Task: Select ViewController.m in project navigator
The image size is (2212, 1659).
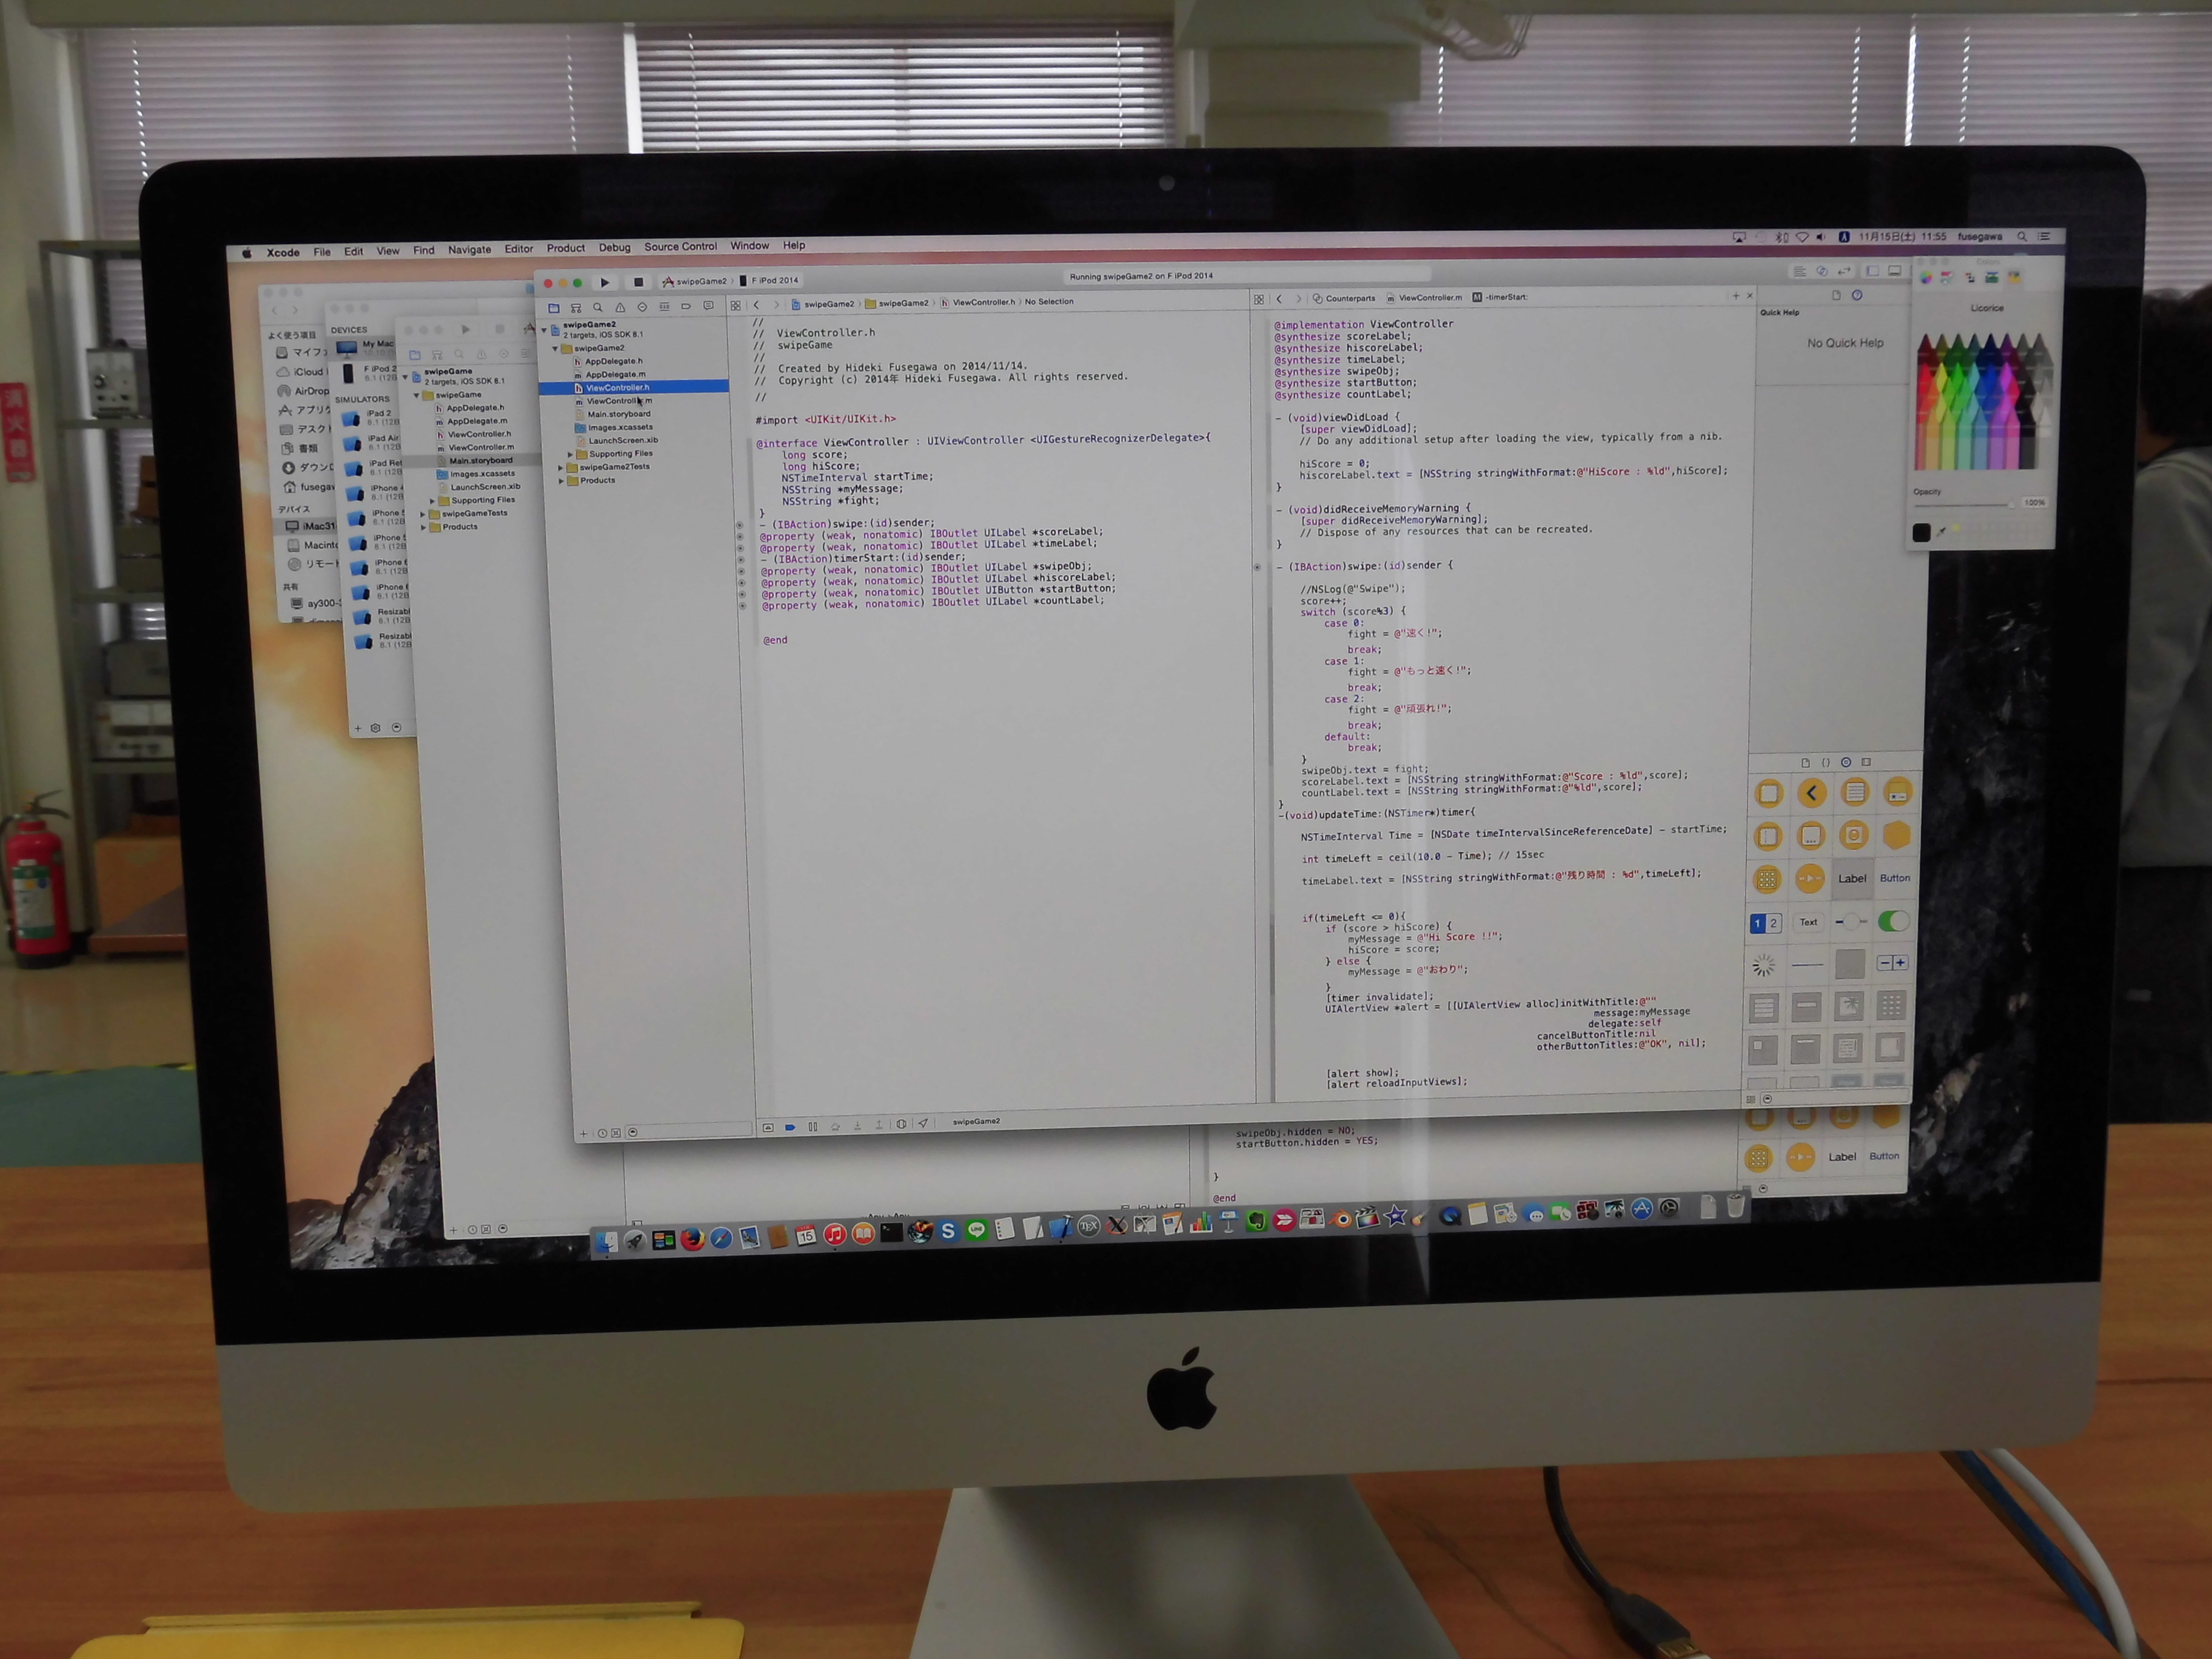Action: click(x=613, y=401)
